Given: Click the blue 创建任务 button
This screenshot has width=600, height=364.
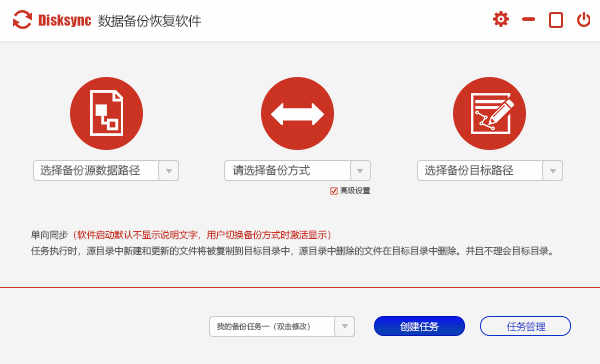Looking at the screenshot, I should coord(419,326).
